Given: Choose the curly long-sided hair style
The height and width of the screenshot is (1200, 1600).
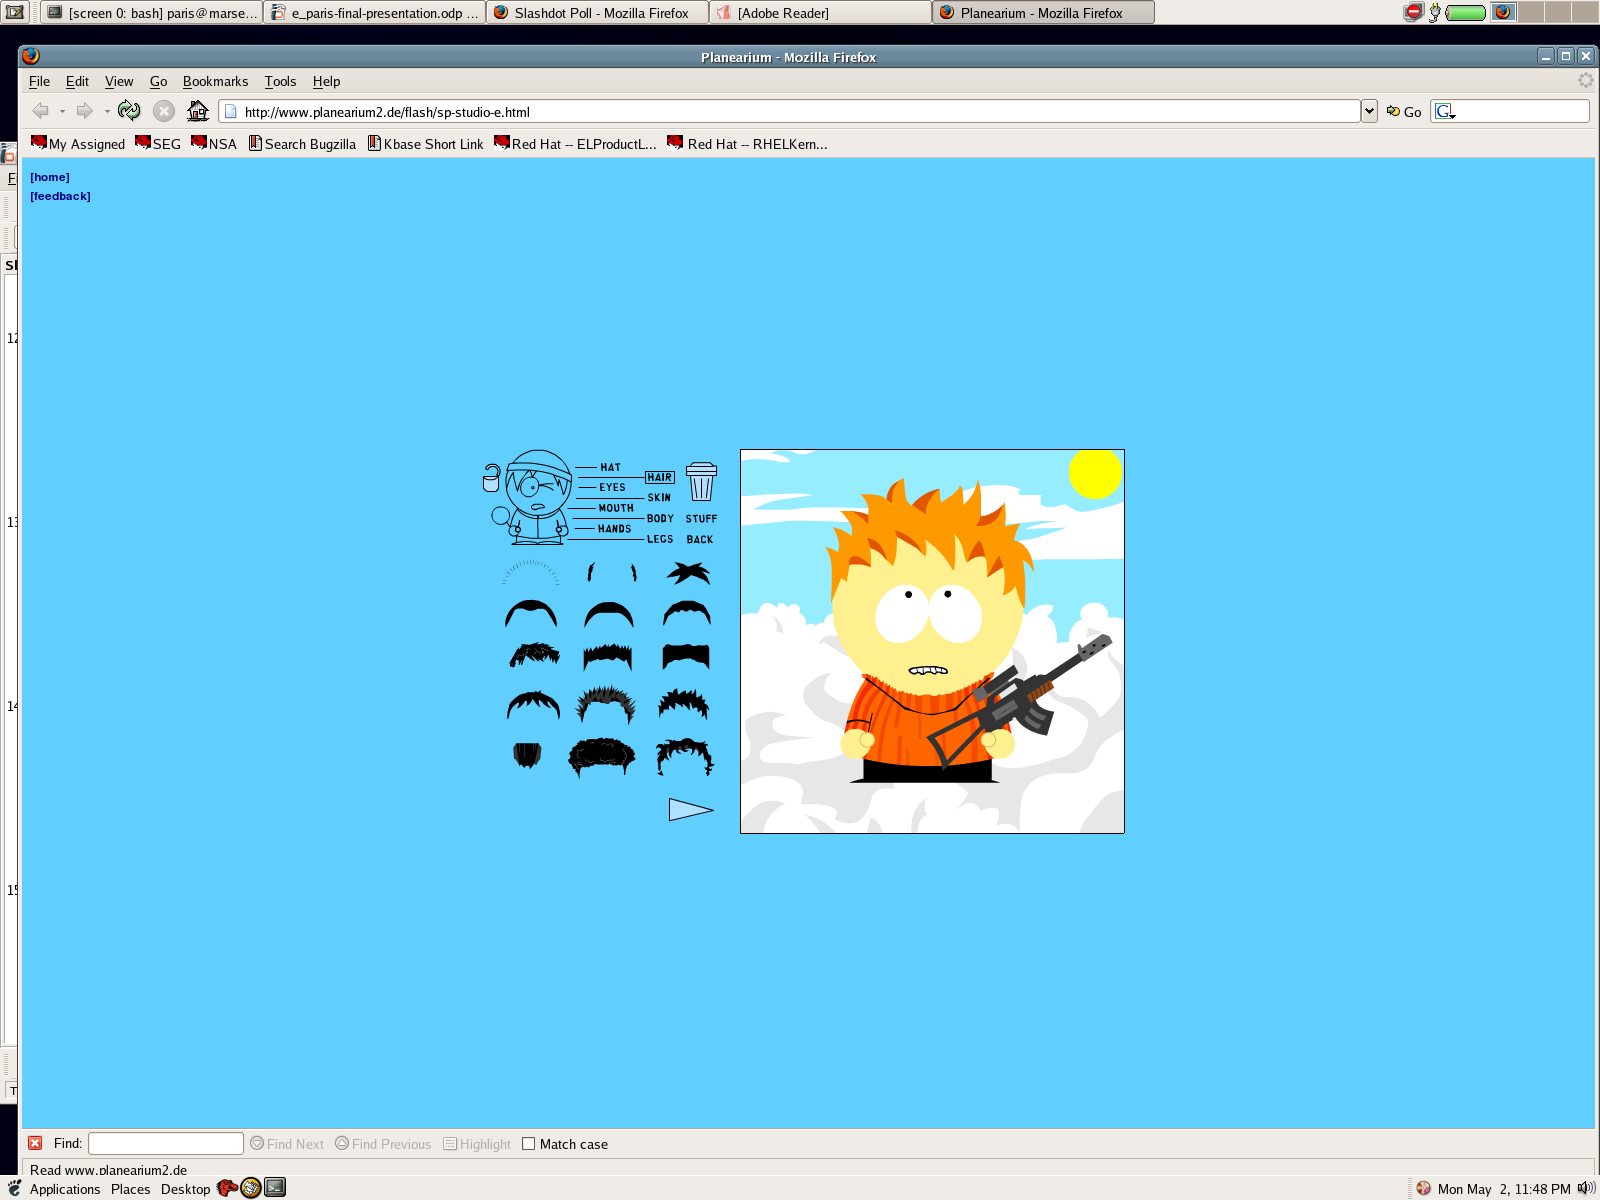Looking at the screenshot, I should (685, 757).
